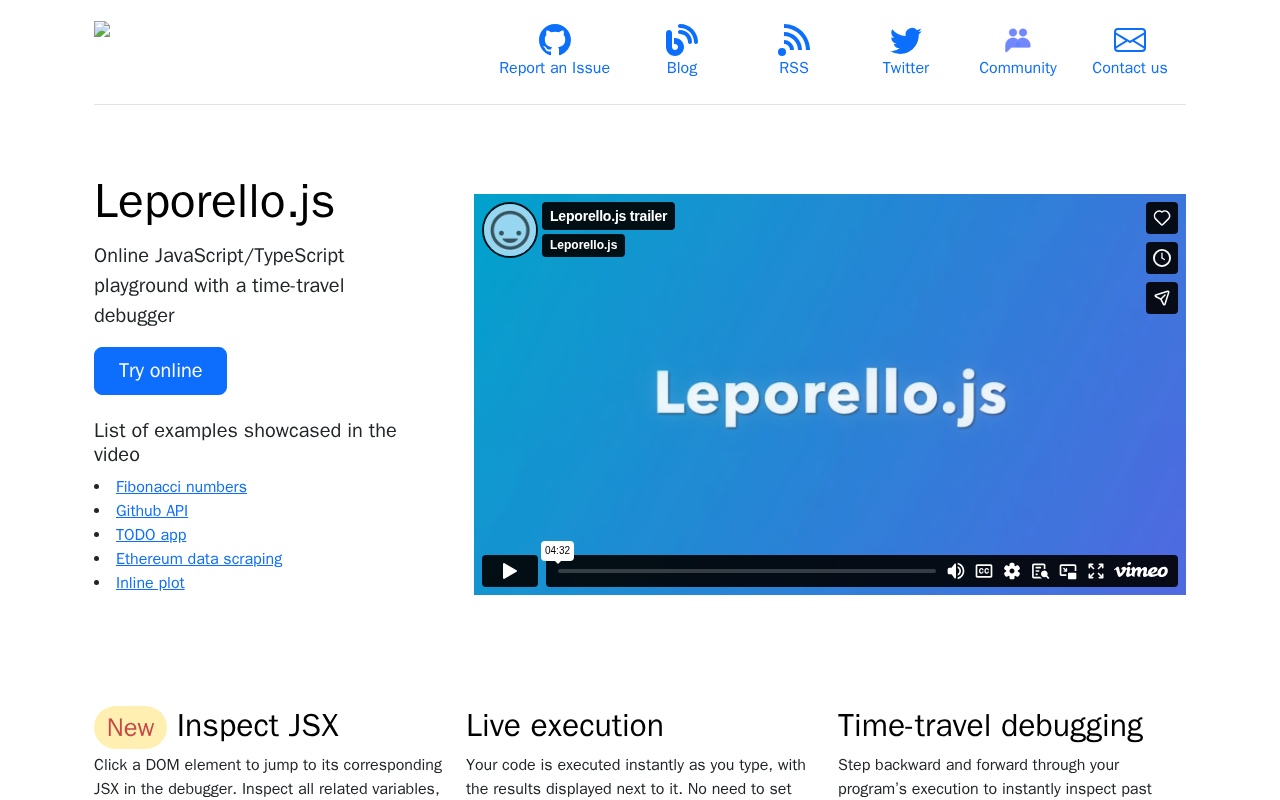
Task: Open the Ethereum data scraping example
Action: pyautogui.click(x=199, y=559)
